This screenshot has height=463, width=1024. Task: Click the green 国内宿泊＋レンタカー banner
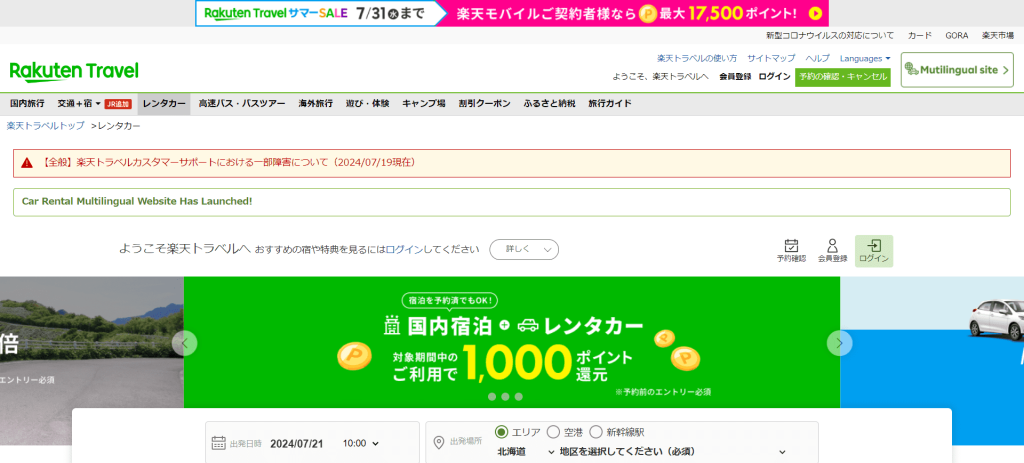(x=512, y=342)
